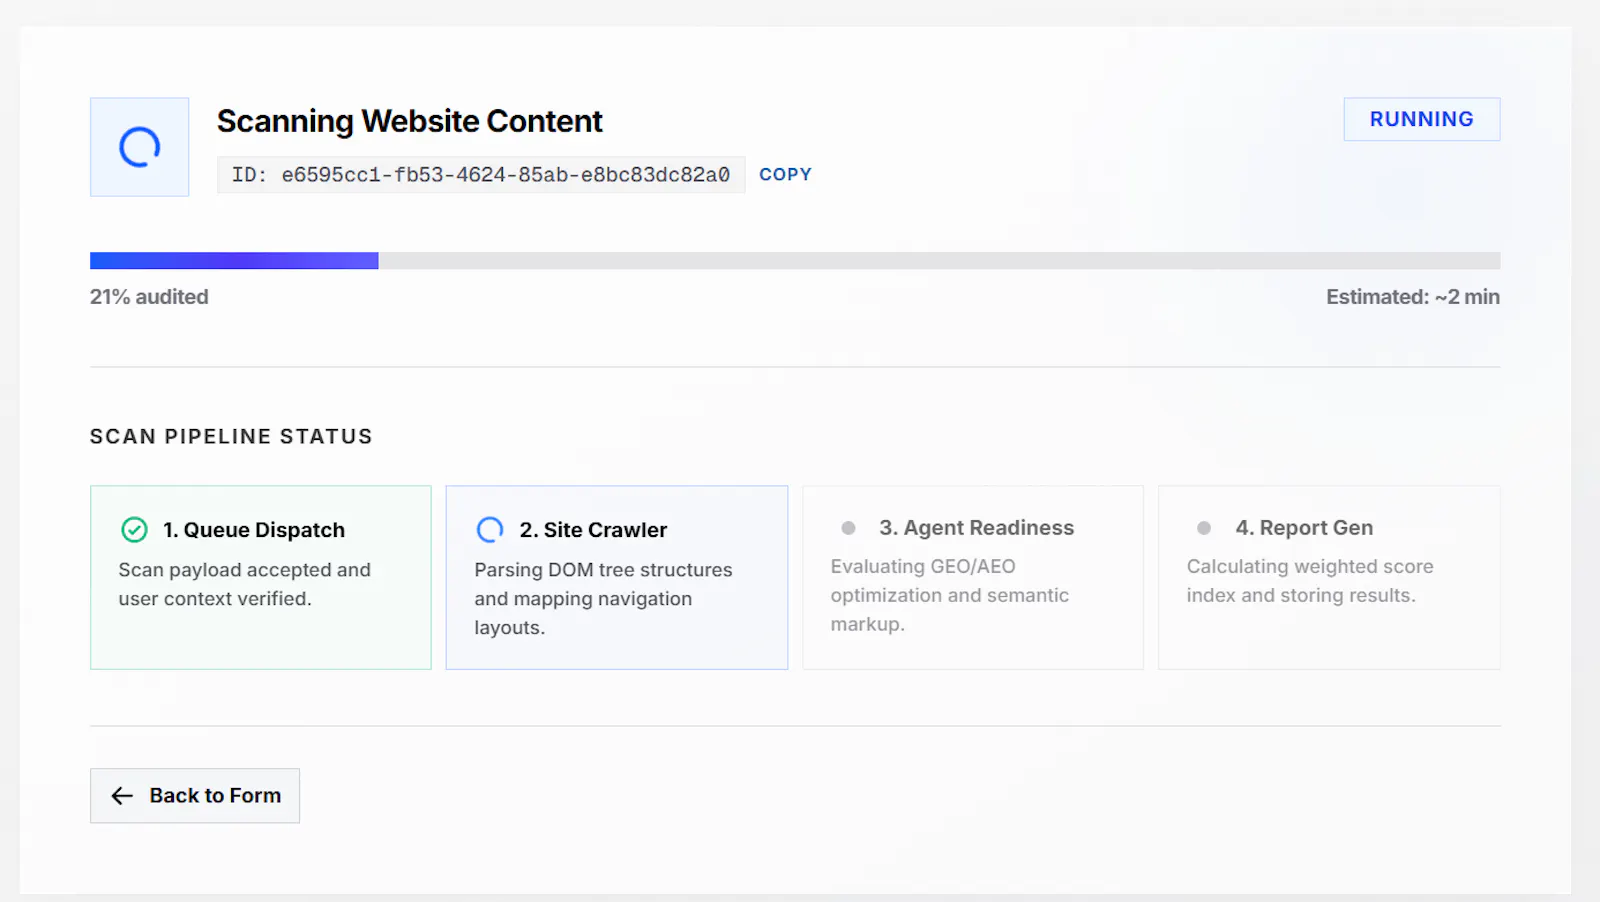Click the Estimated: ~2 min text
Image resolution: width=1600 pixels, height=902 pixels.
click(1413, 297)
